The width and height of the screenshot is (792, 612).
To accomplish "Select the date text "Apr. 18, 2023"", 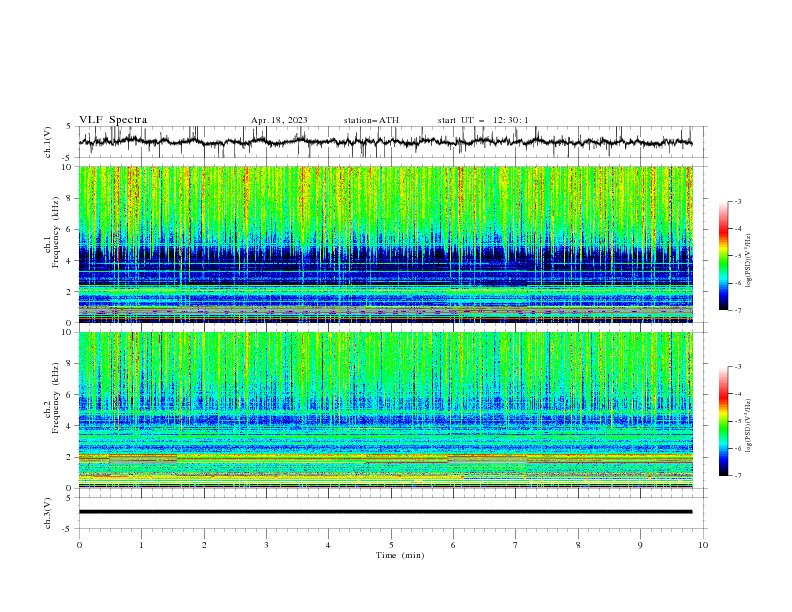I will 279,120.
